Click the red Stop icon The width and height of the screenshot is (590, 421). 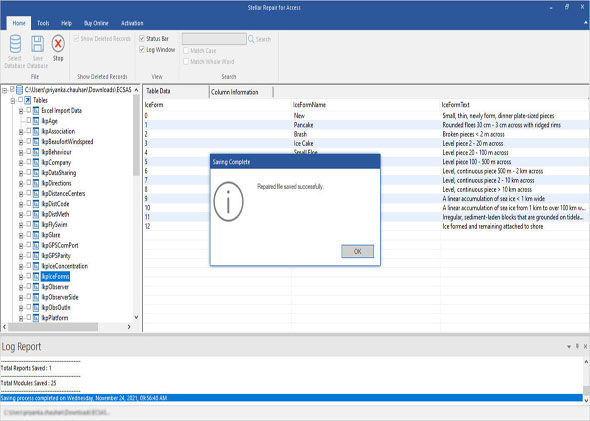58,43
